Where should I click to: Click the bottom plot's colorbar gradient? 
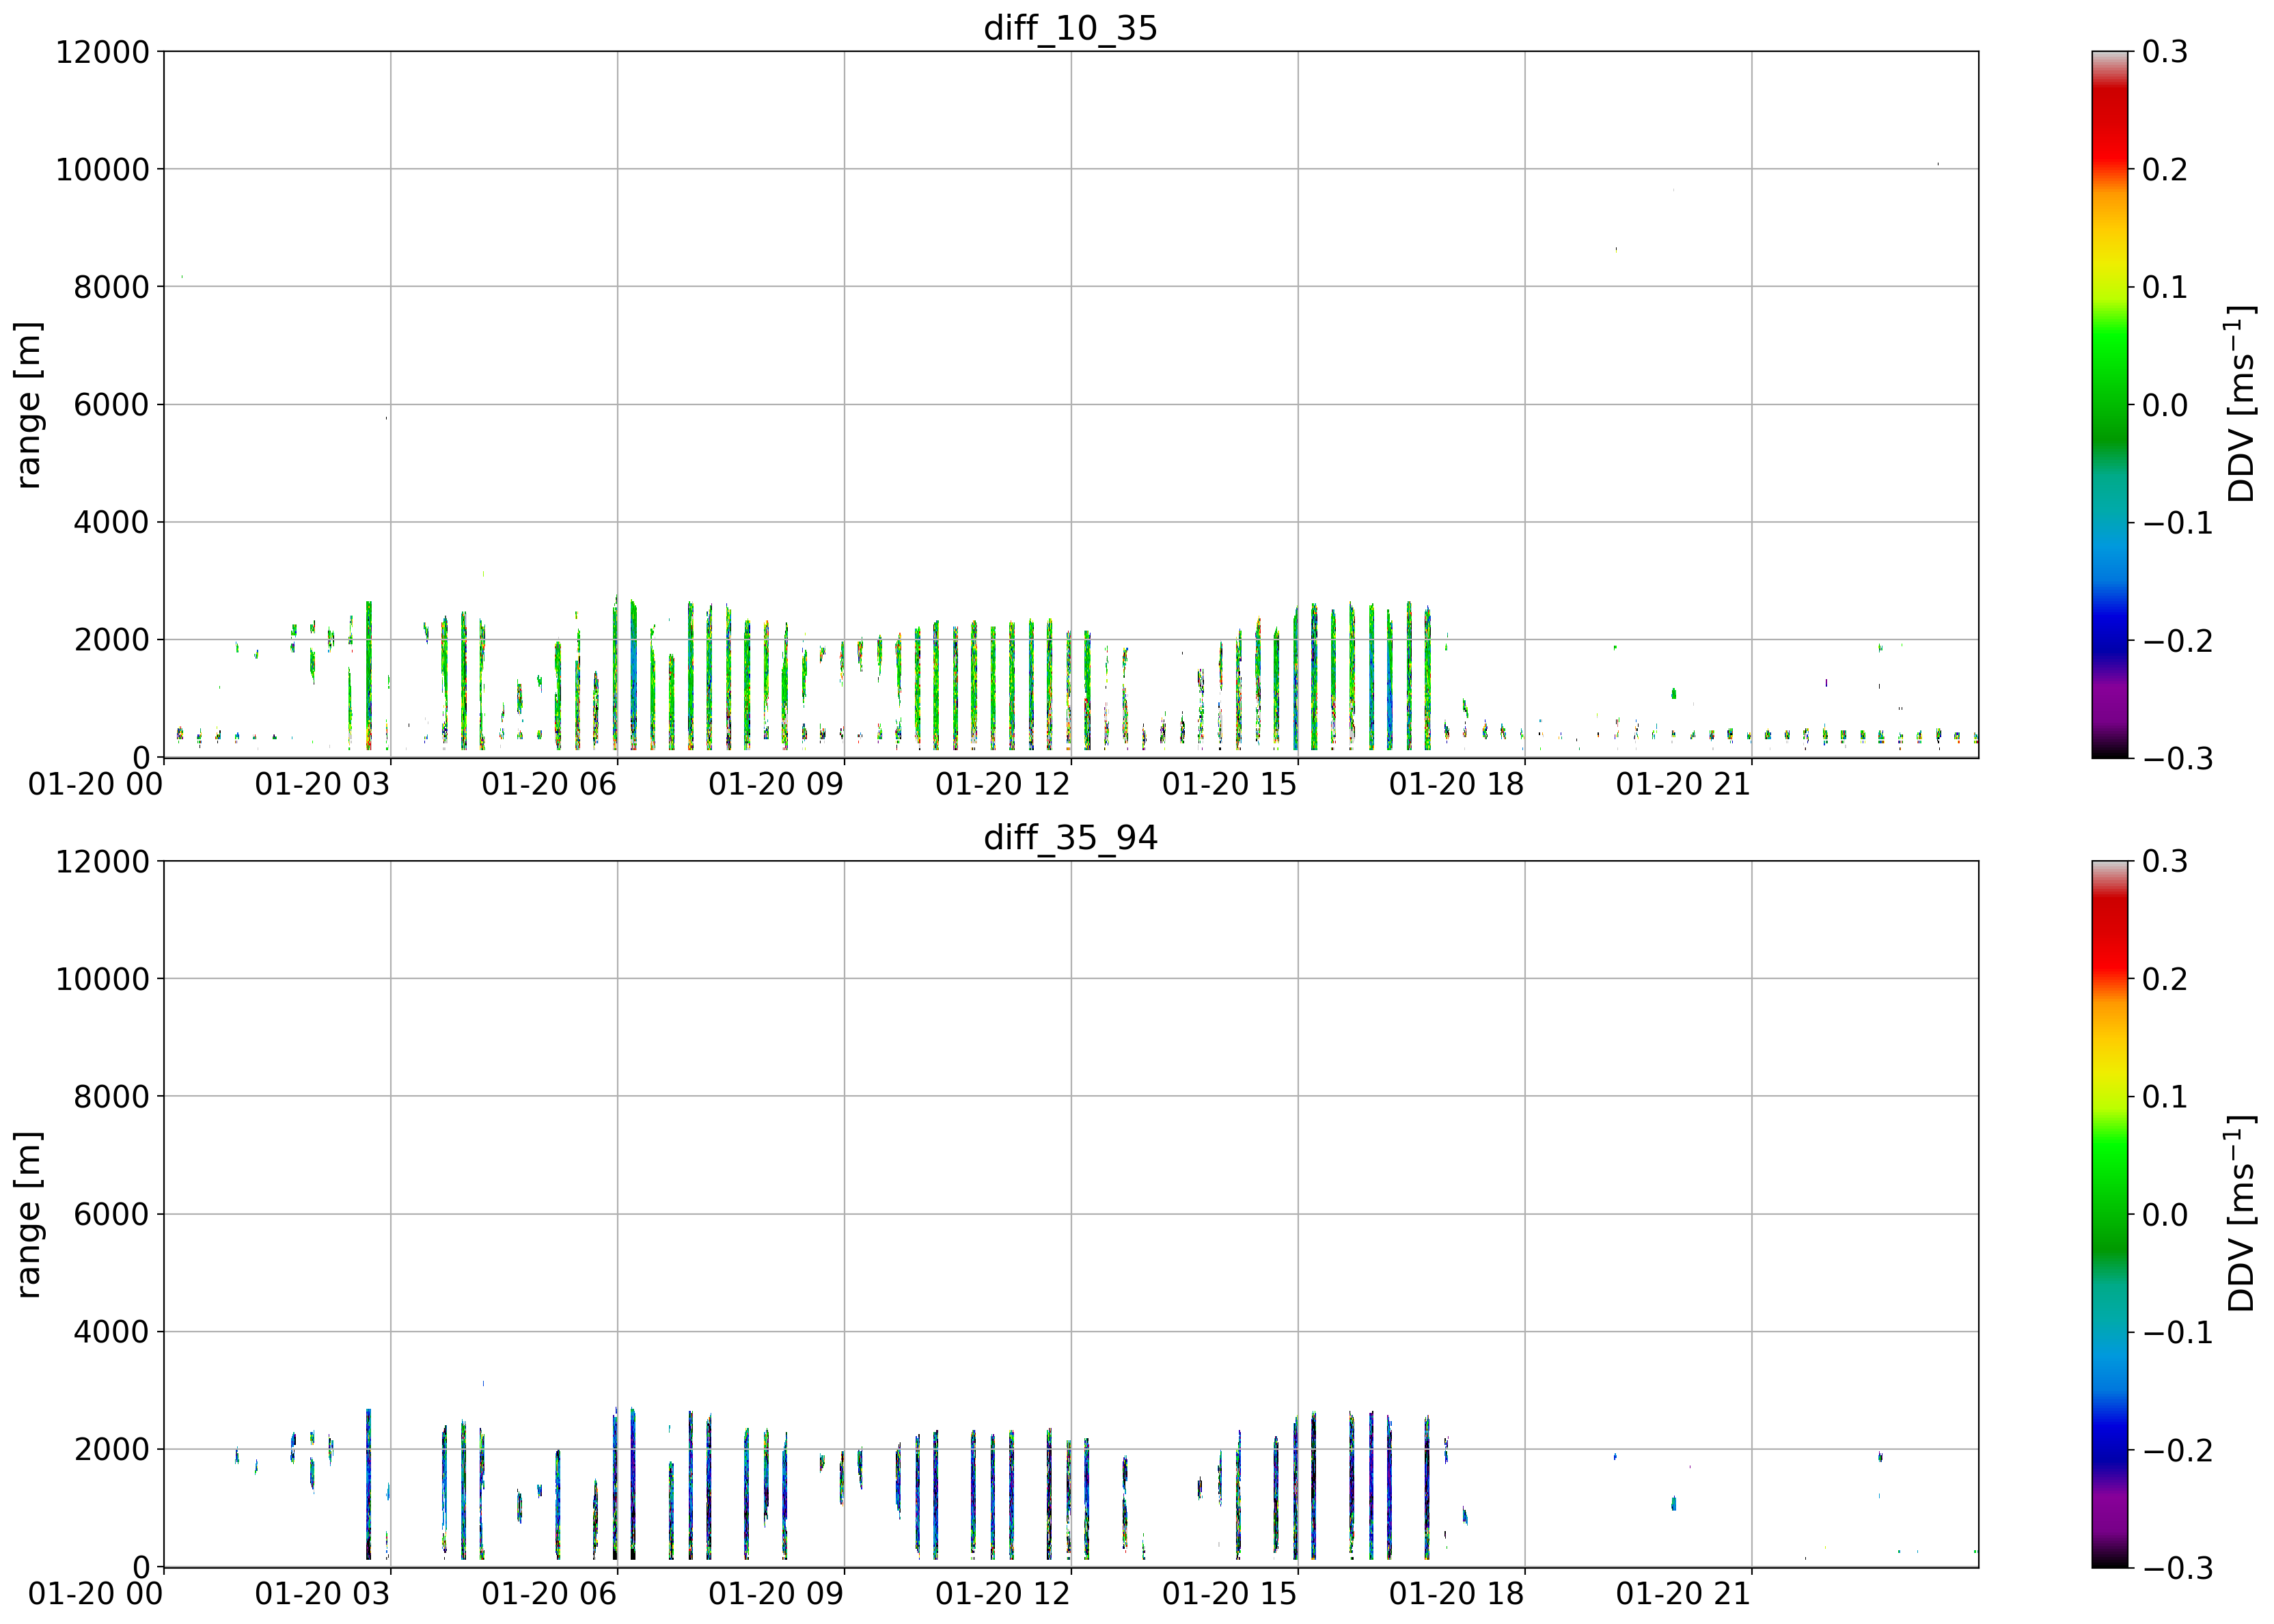point(2109,1214)
